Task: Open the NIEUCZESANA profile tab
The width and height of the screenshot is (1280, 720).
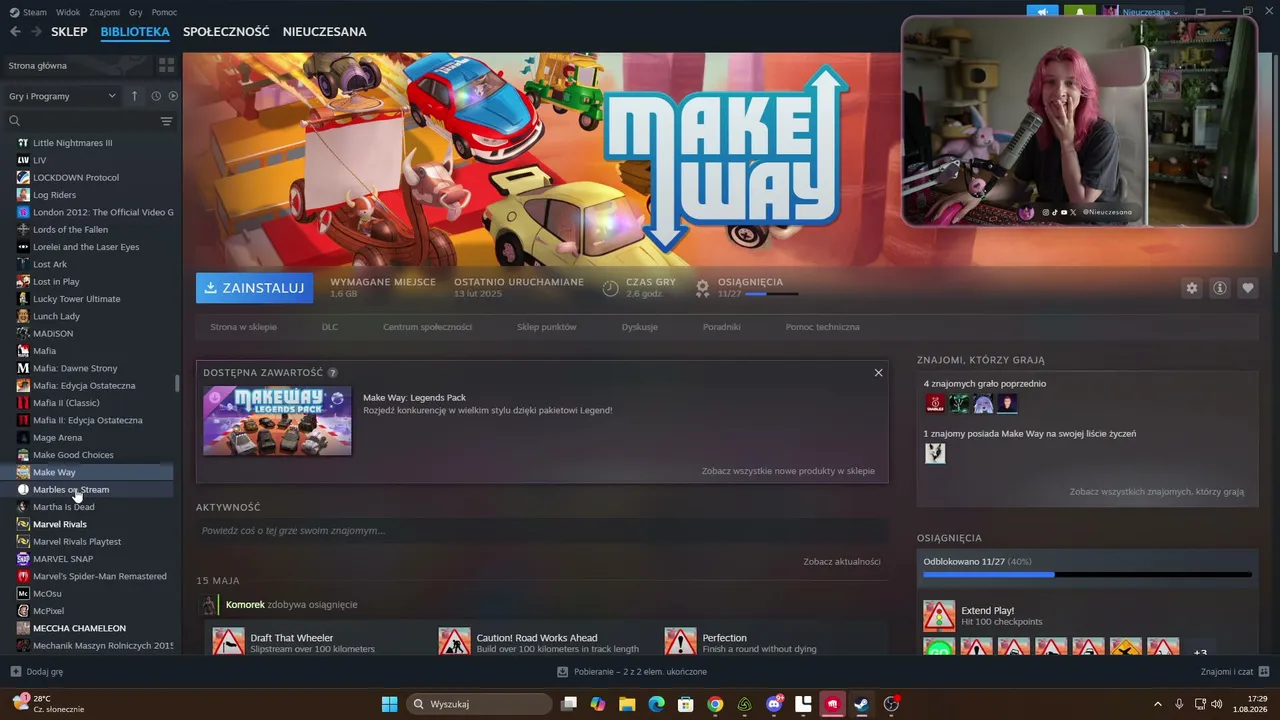Action: coord(325,32)
